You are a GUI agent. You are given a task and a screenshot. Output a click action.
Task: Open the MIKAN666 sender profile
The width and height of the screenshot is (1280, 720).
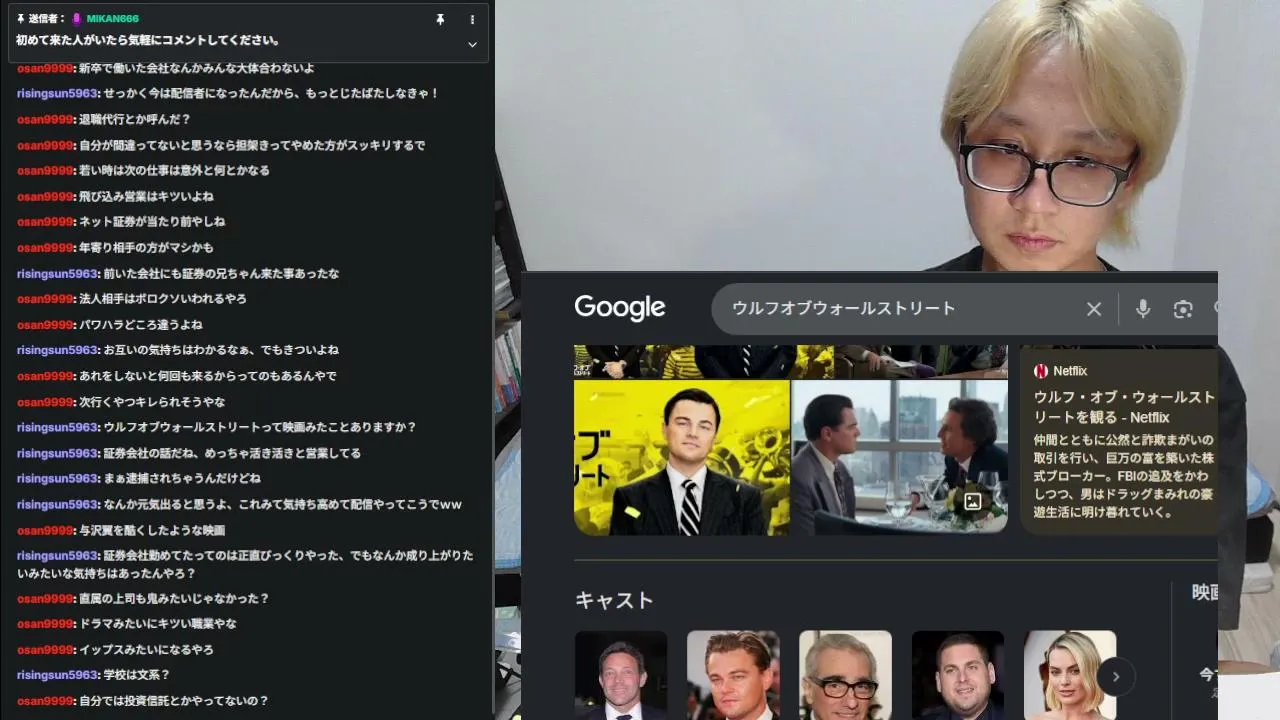point(112,19)
